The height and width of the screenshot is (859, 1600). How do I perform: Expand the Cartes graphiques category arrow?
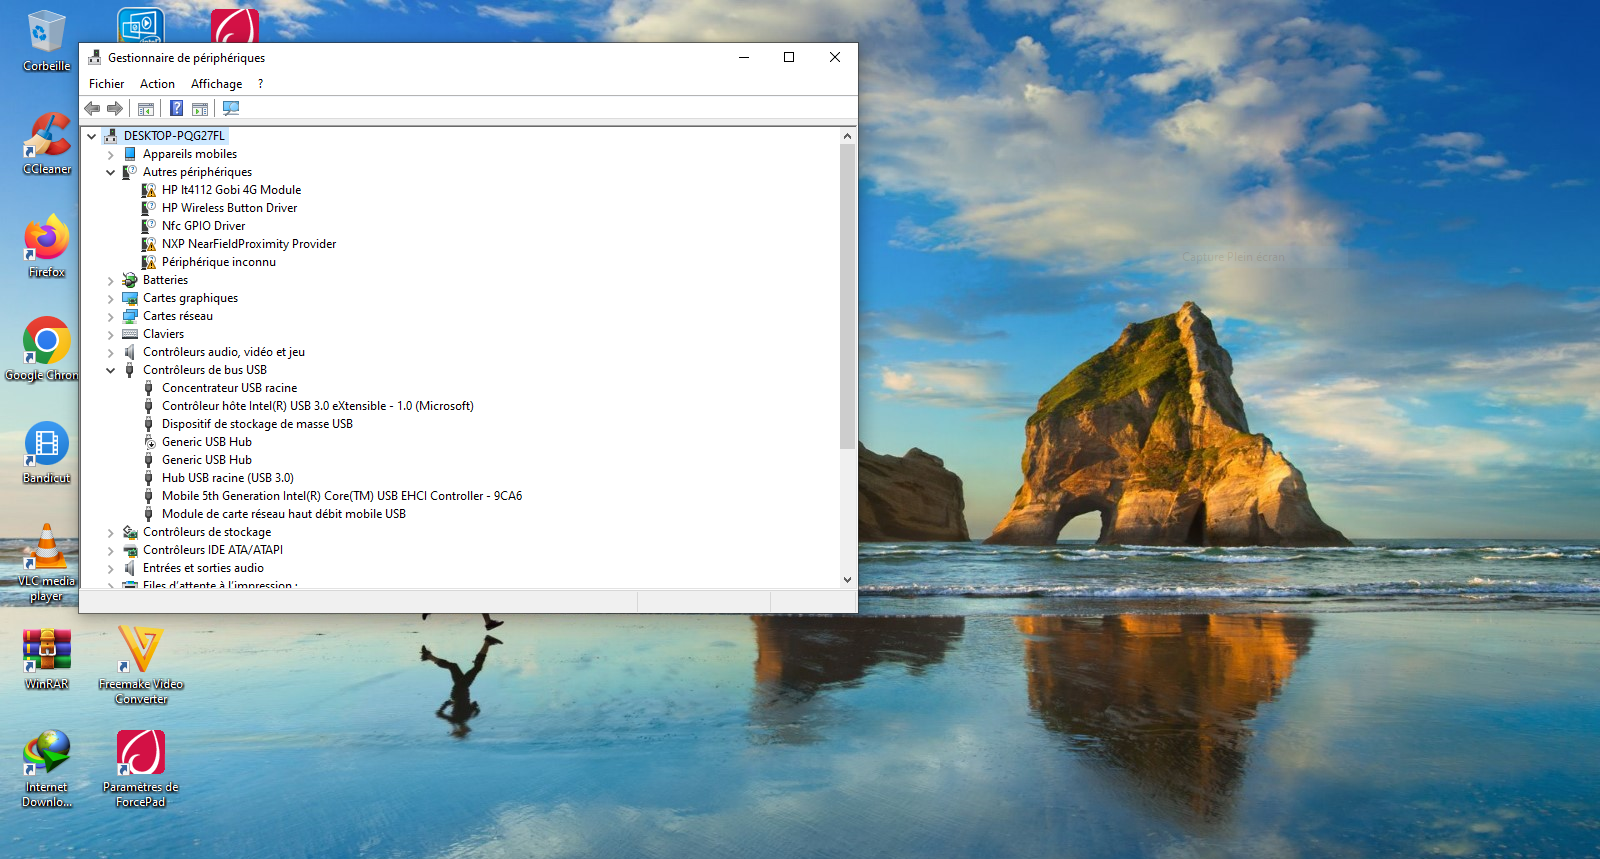[x=111, y=298]
